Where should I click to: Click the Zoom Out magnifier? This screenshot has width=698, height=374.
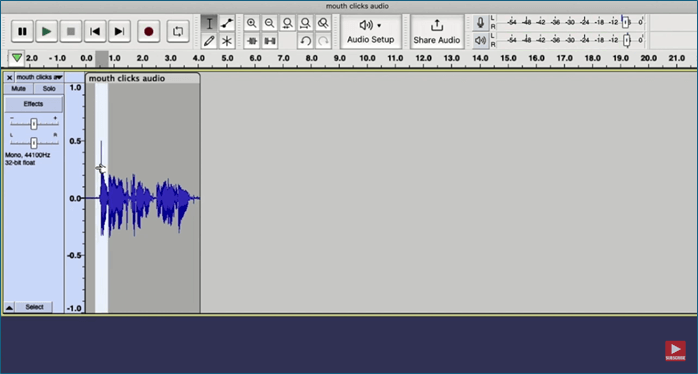pos(270,23)
